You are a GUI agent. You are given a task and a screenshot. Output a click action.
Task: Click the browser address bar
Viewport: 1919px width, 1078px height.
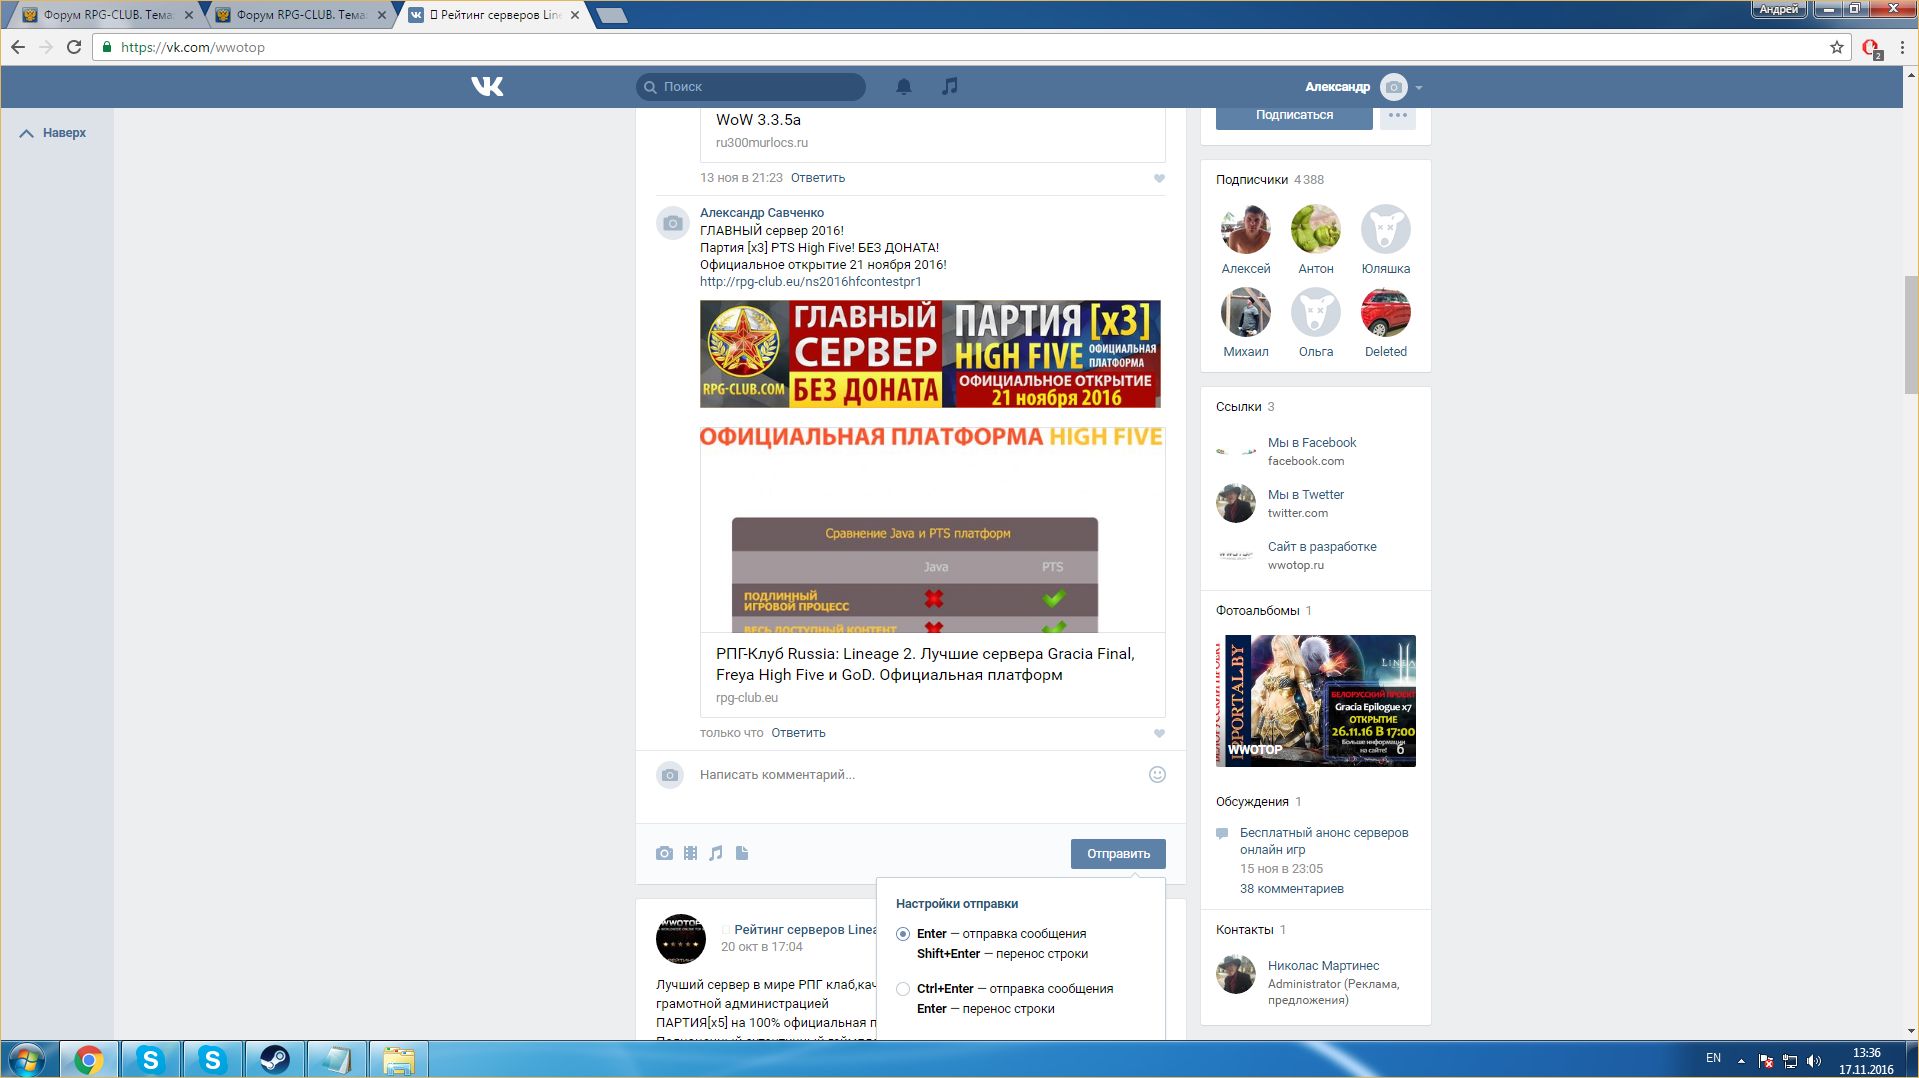click(x=970, y=47)
